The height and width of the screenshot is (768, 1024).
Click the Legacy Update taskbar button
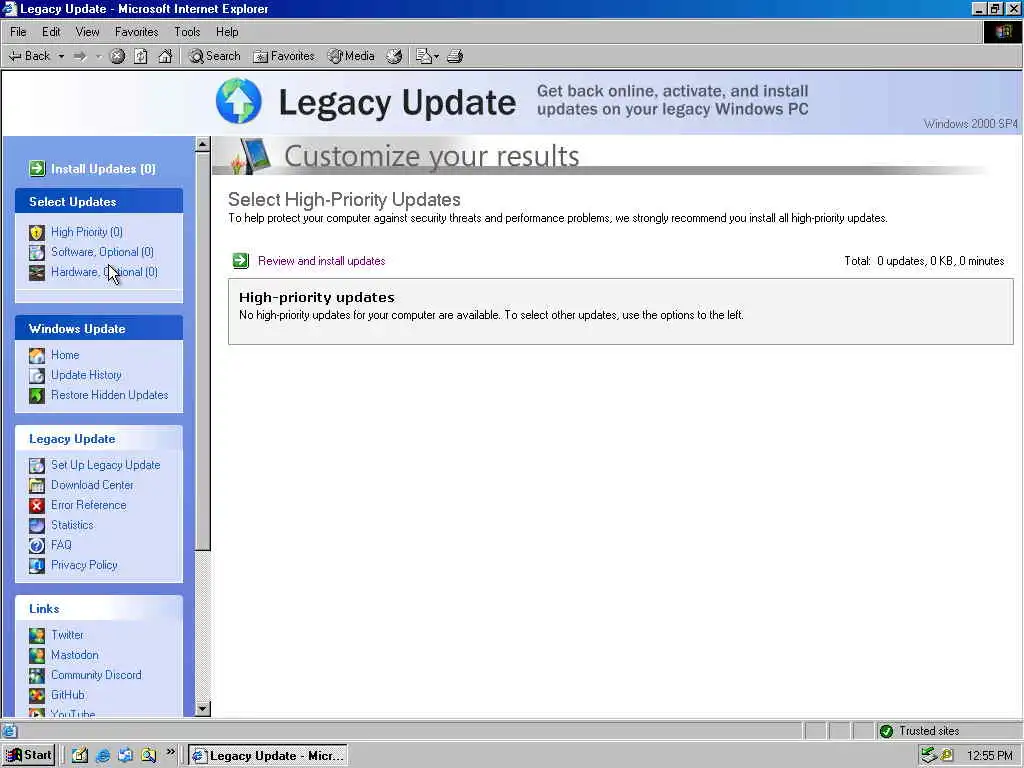268,756
